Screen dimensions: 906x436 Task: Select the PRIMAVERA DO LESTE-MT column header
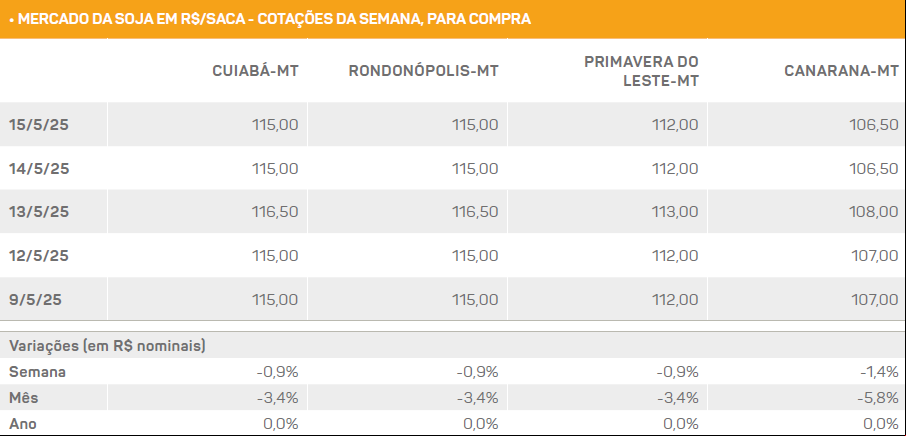pos(641,71)
